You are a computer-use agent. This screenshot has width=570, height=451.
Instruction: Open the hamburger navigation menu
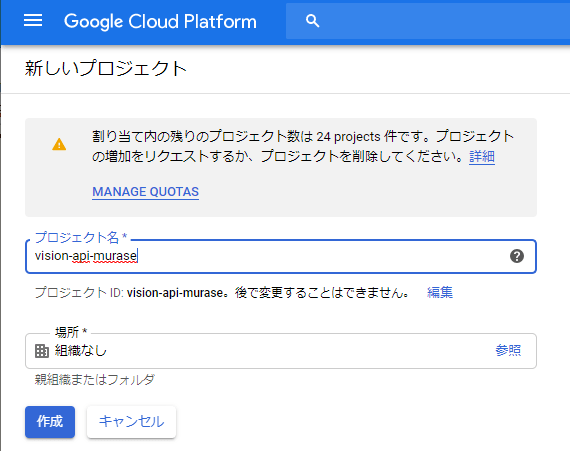[x=33, y=21]
